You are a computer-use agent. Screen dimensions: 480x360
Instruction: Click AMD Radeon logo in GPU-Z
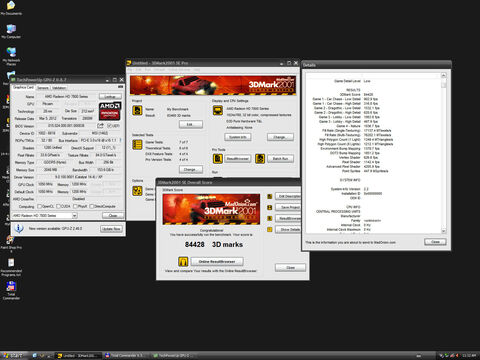(110, 111)
